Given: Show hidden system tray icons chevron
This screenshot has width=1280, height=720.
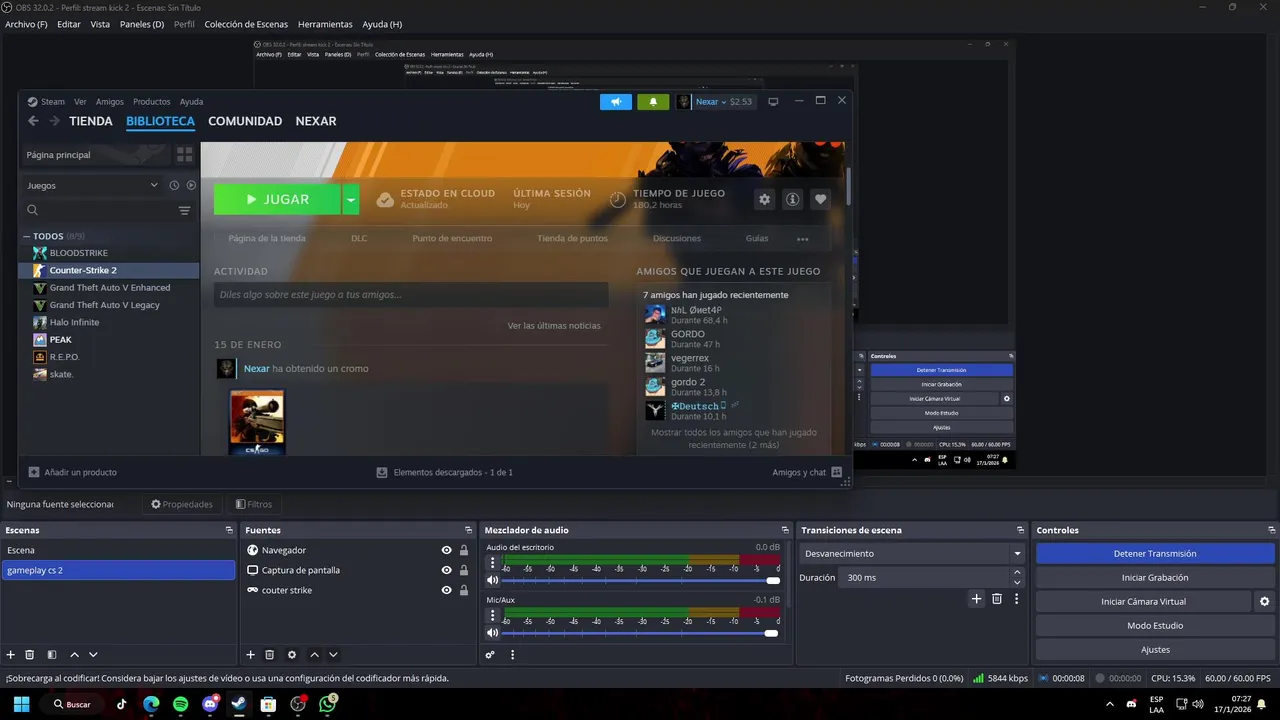Looking at the screenshot, I should pos(1111,704).
